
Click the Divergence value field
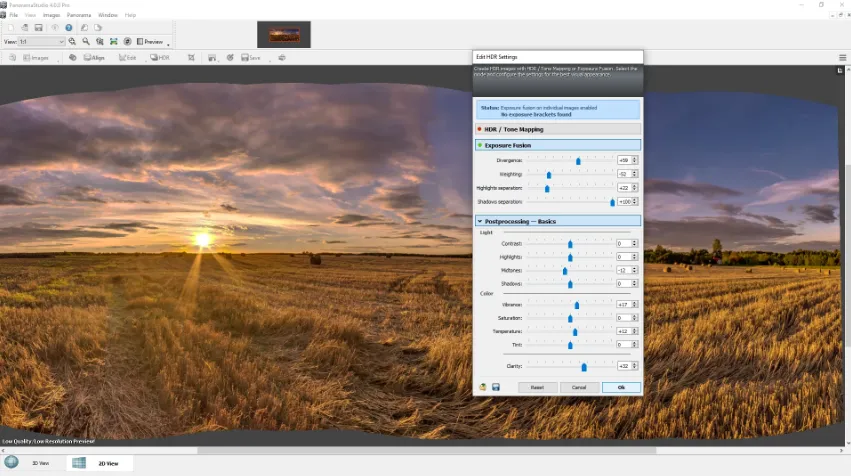624,160
